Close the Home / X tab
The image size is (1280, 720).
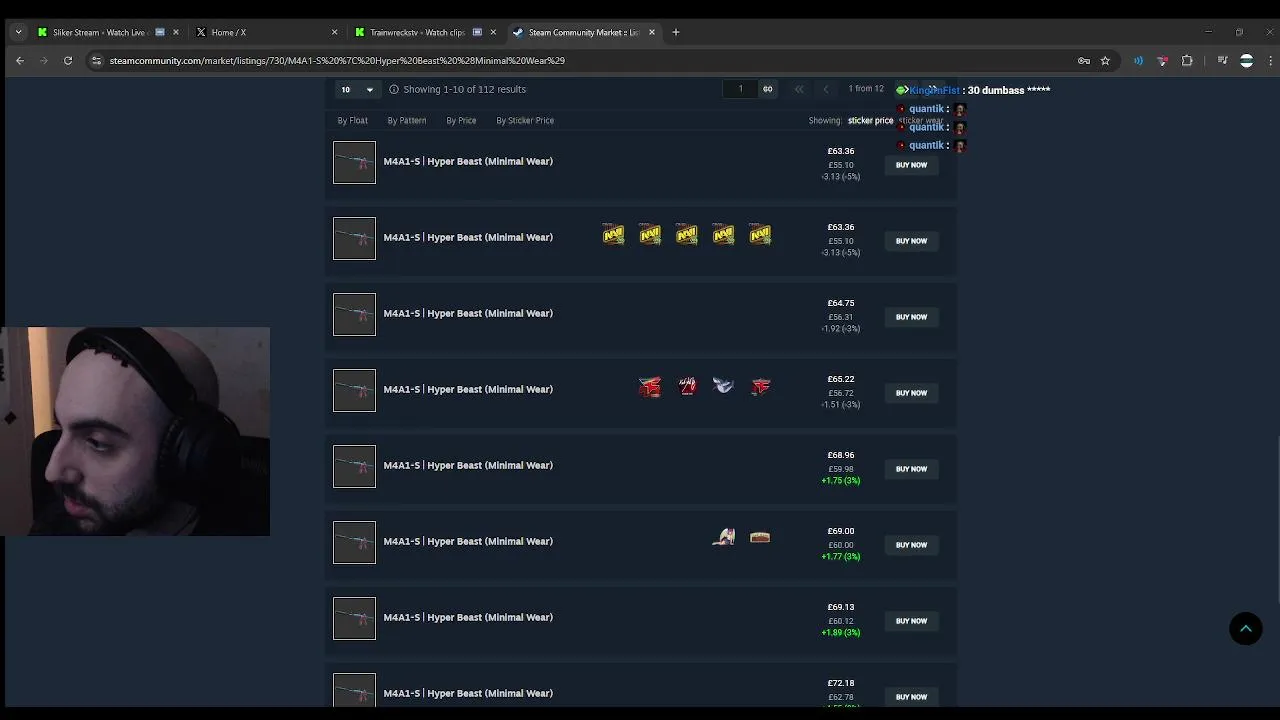(334, 32)
